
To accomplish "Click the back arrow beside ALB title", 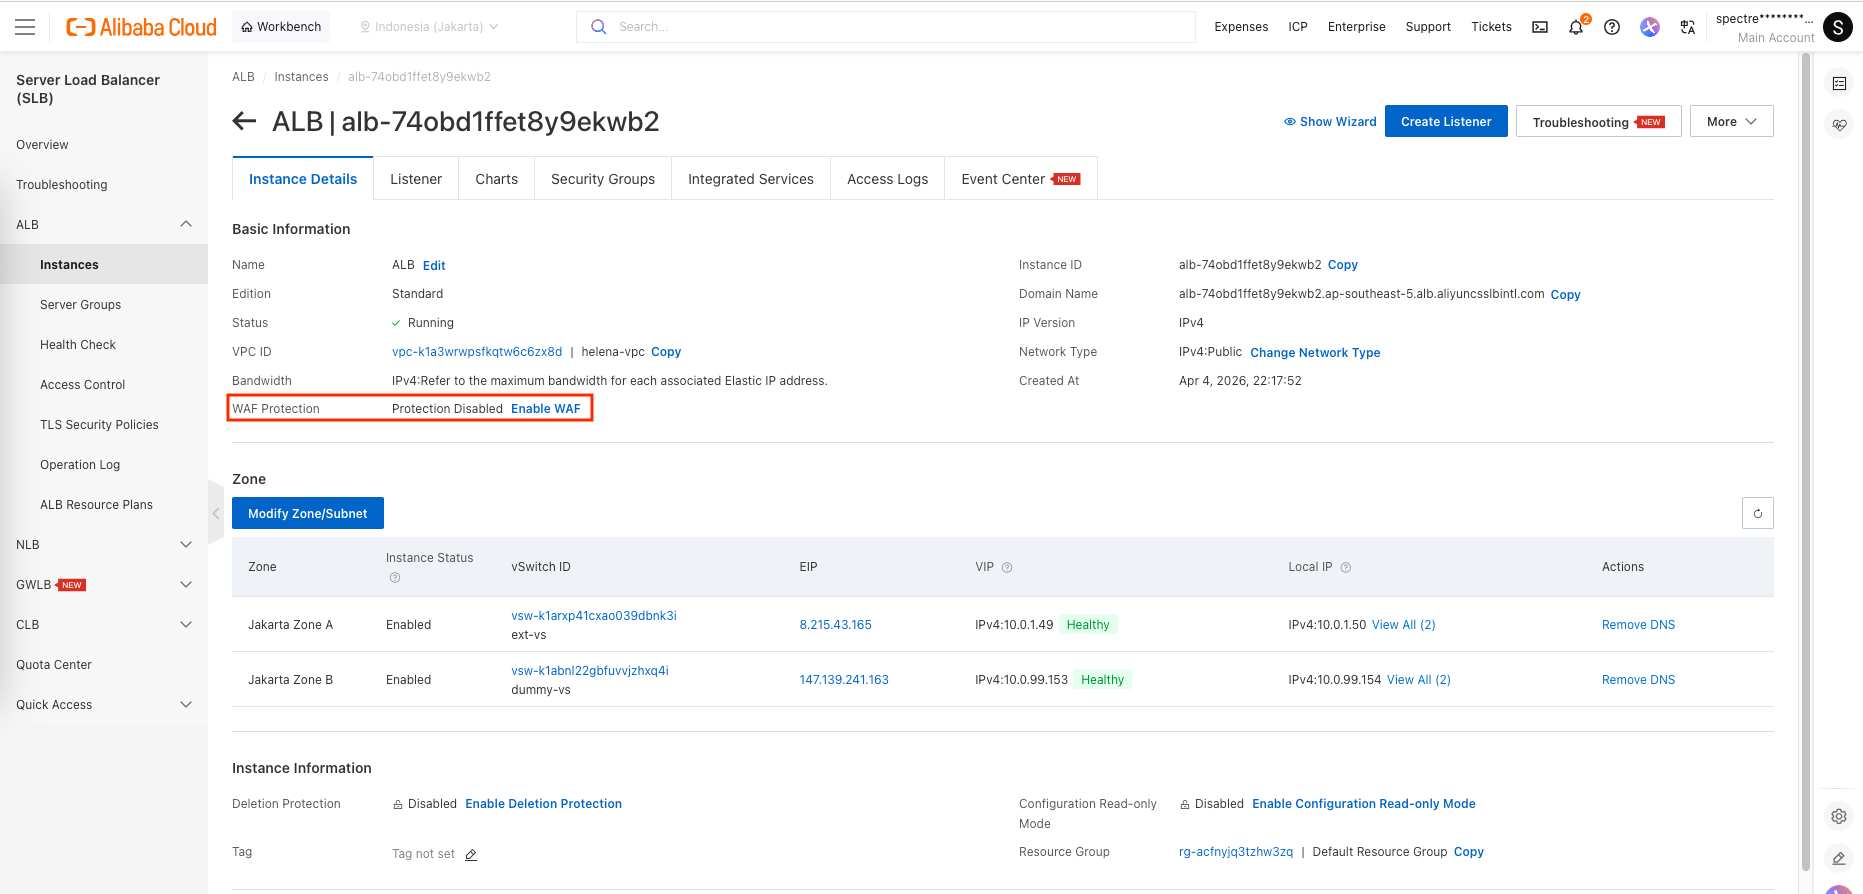I will 244,122.
